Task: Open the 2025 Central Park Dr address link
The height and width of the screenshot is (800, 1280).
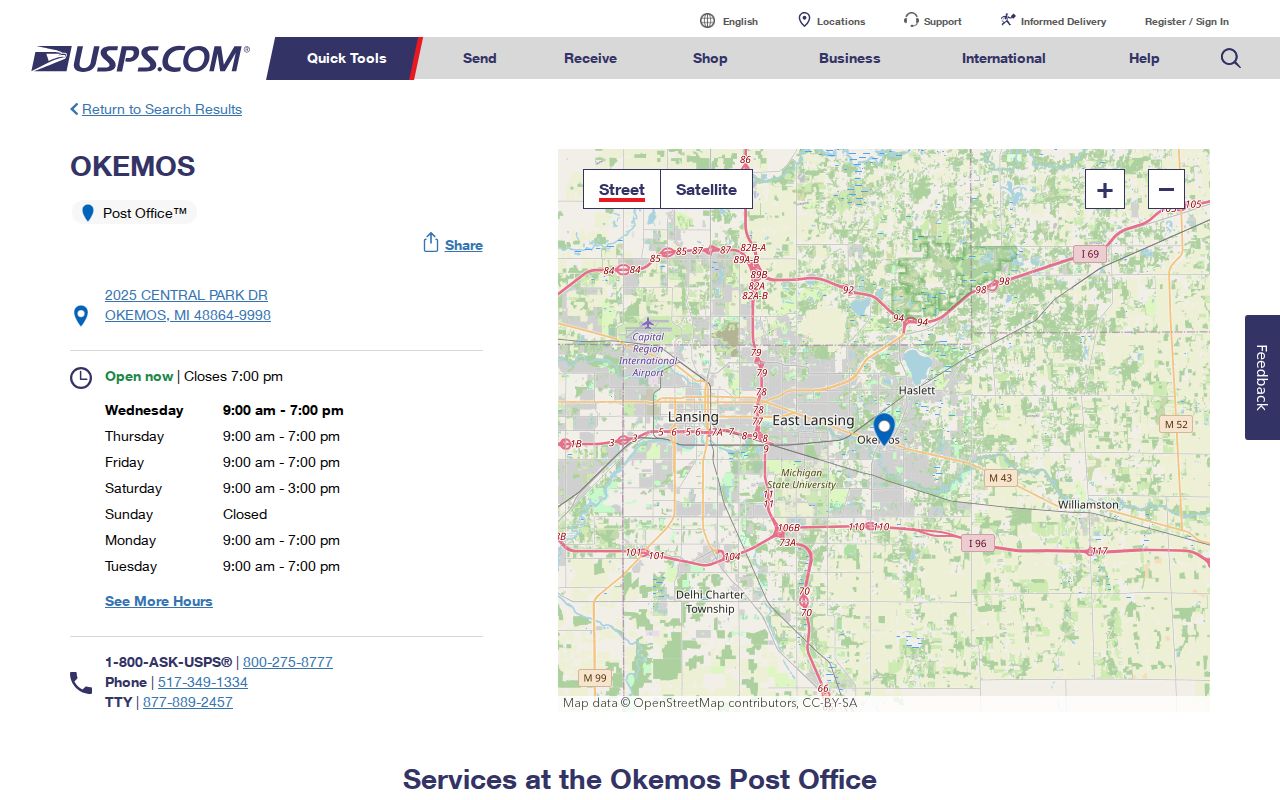Action: pos(188,305)
